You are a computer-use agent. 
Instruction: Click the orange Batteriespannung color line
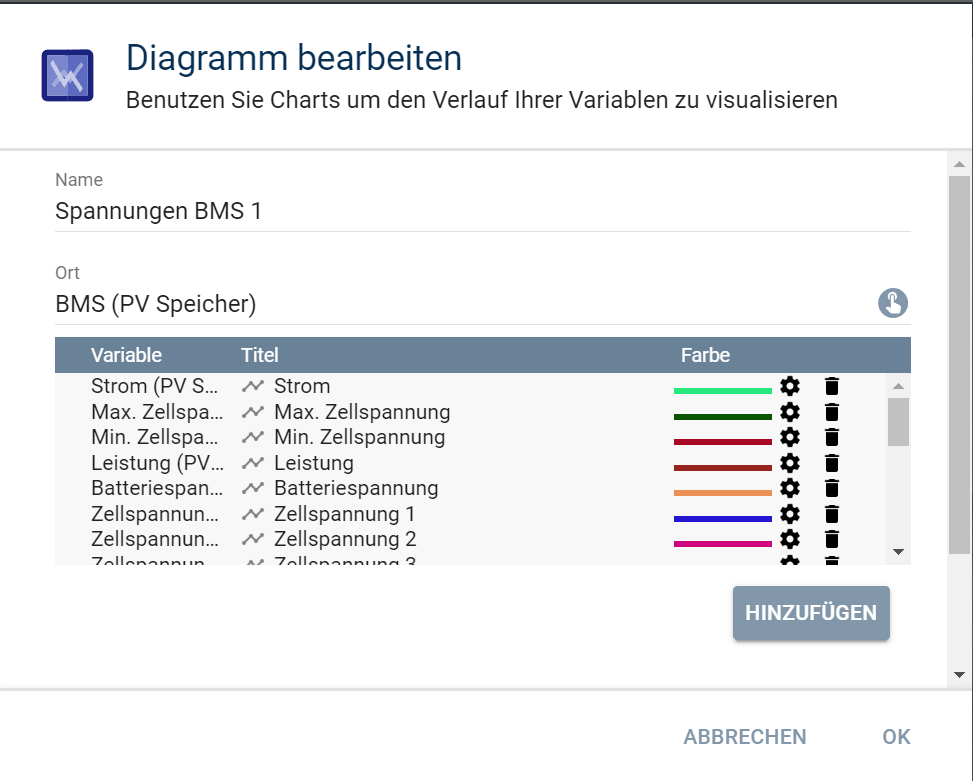(723, 493)
